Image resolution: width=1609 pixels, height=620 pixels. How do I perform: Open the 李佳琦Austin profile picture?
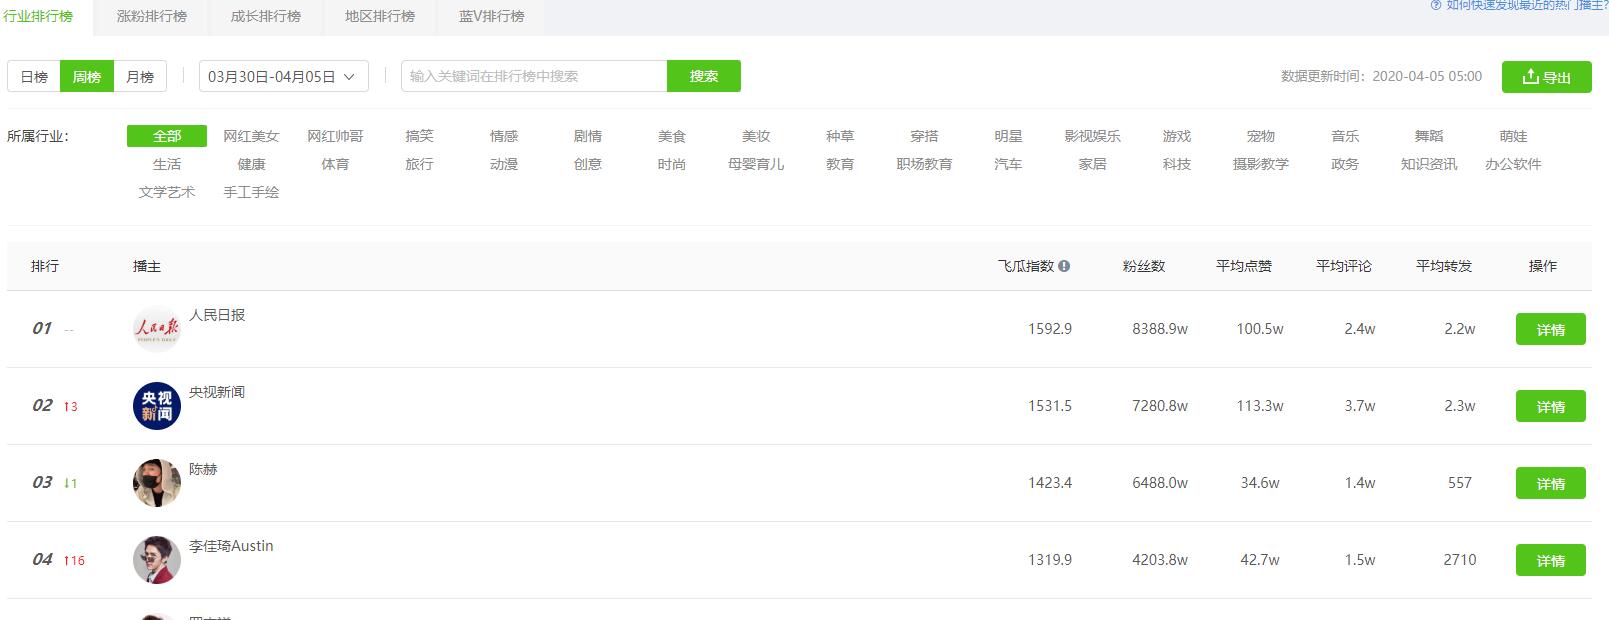tap(157, 560)
